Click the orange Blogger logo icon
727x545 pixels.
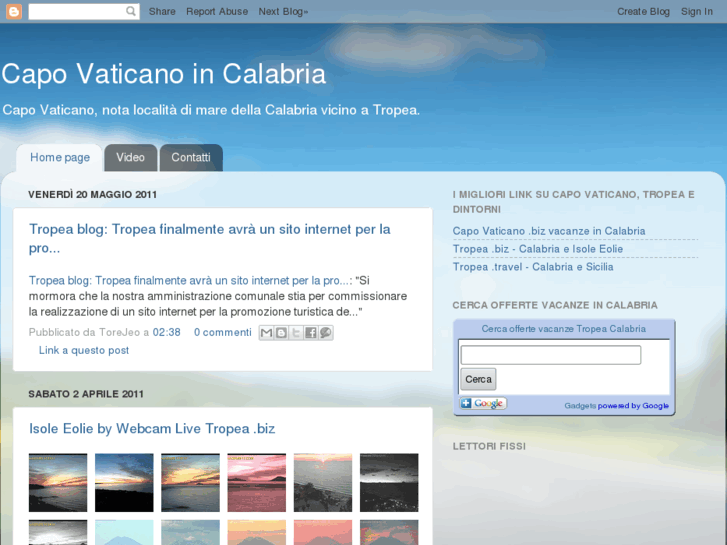[14, 12]
